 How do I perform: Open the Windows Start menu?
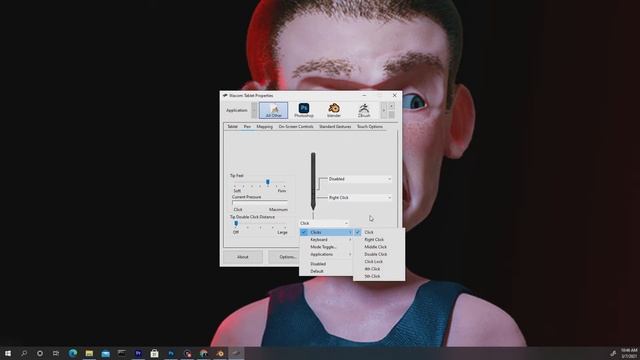point(8,353)
